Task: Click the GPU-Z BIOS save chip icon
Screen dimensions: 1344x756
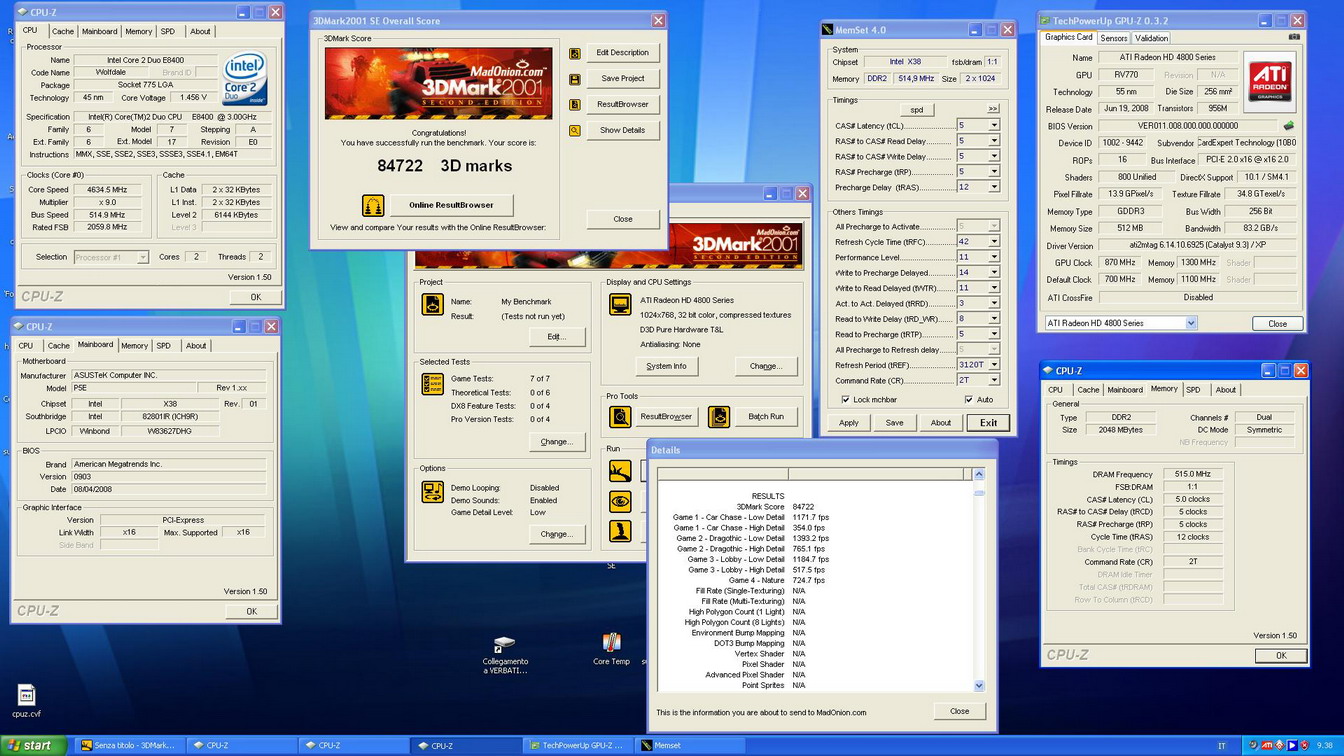Action: 1288,126
